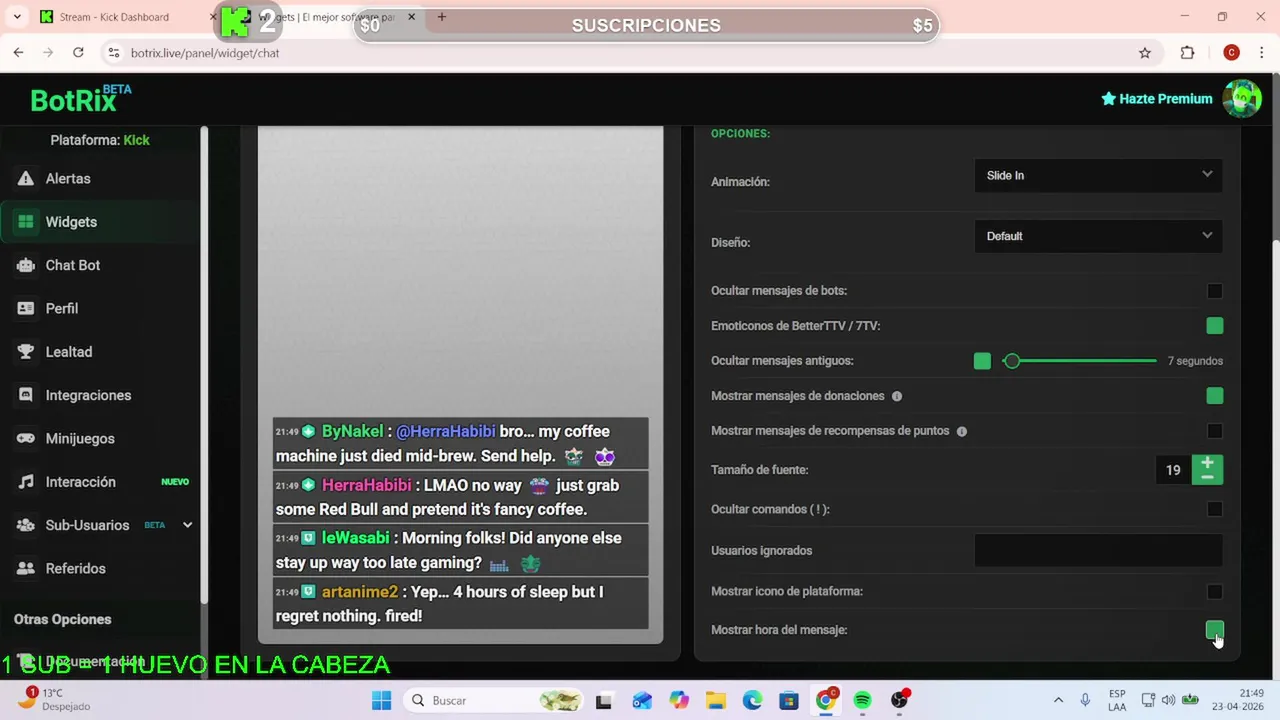Enable Mostrar mensajes de recompensas de puntos

(1214, 431)
